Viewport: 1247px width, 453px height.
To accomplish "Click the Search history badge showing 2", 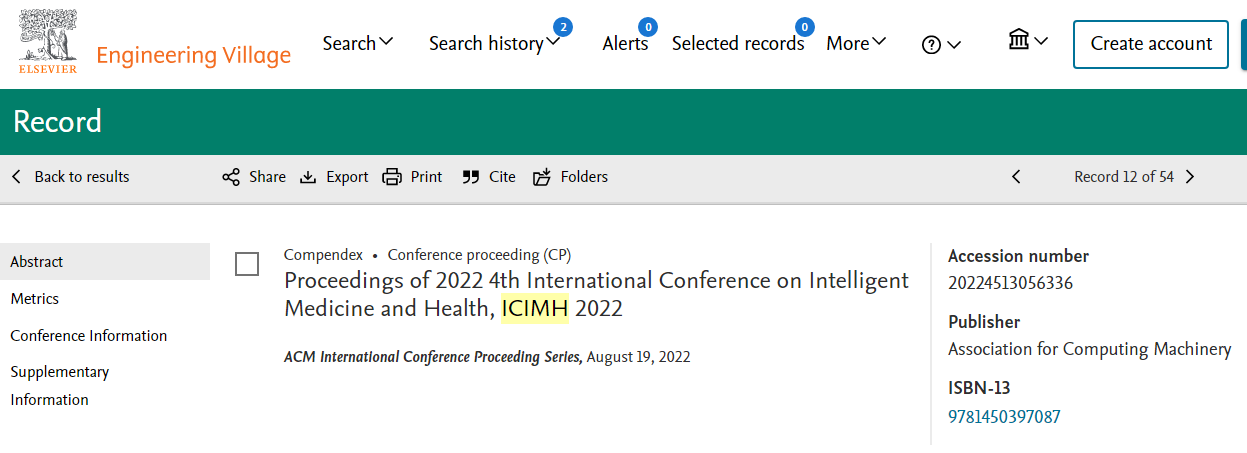I will tap(563, 27).
